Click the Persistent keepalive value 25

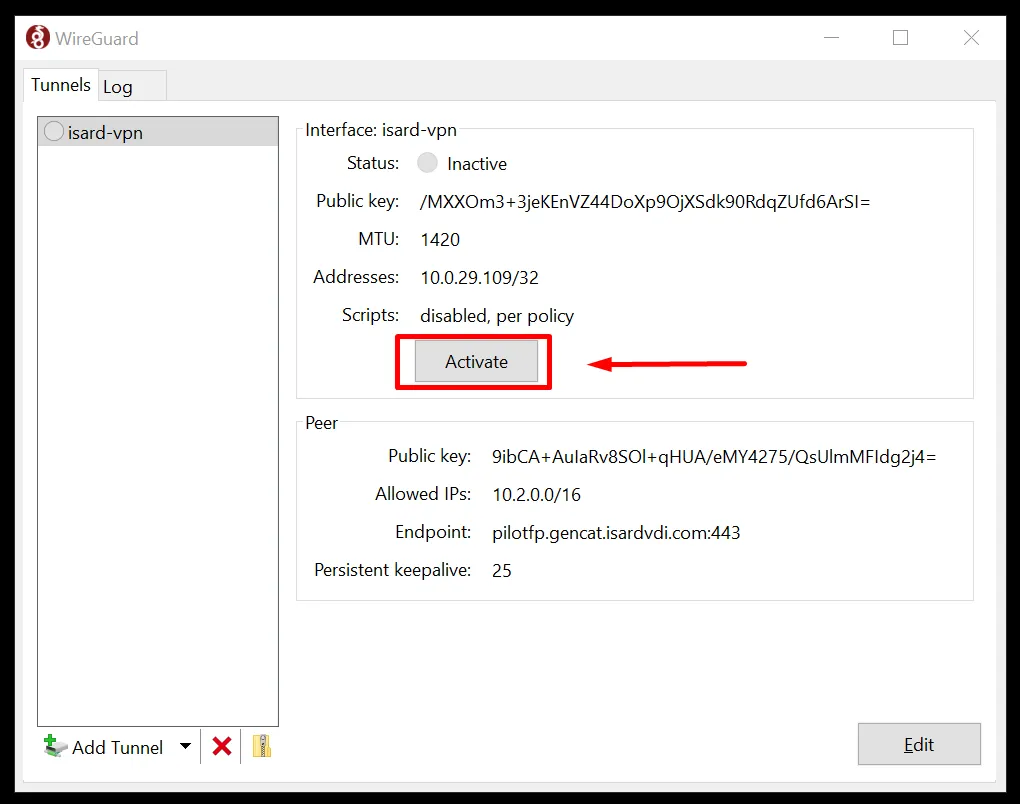[x=502, y=571]
